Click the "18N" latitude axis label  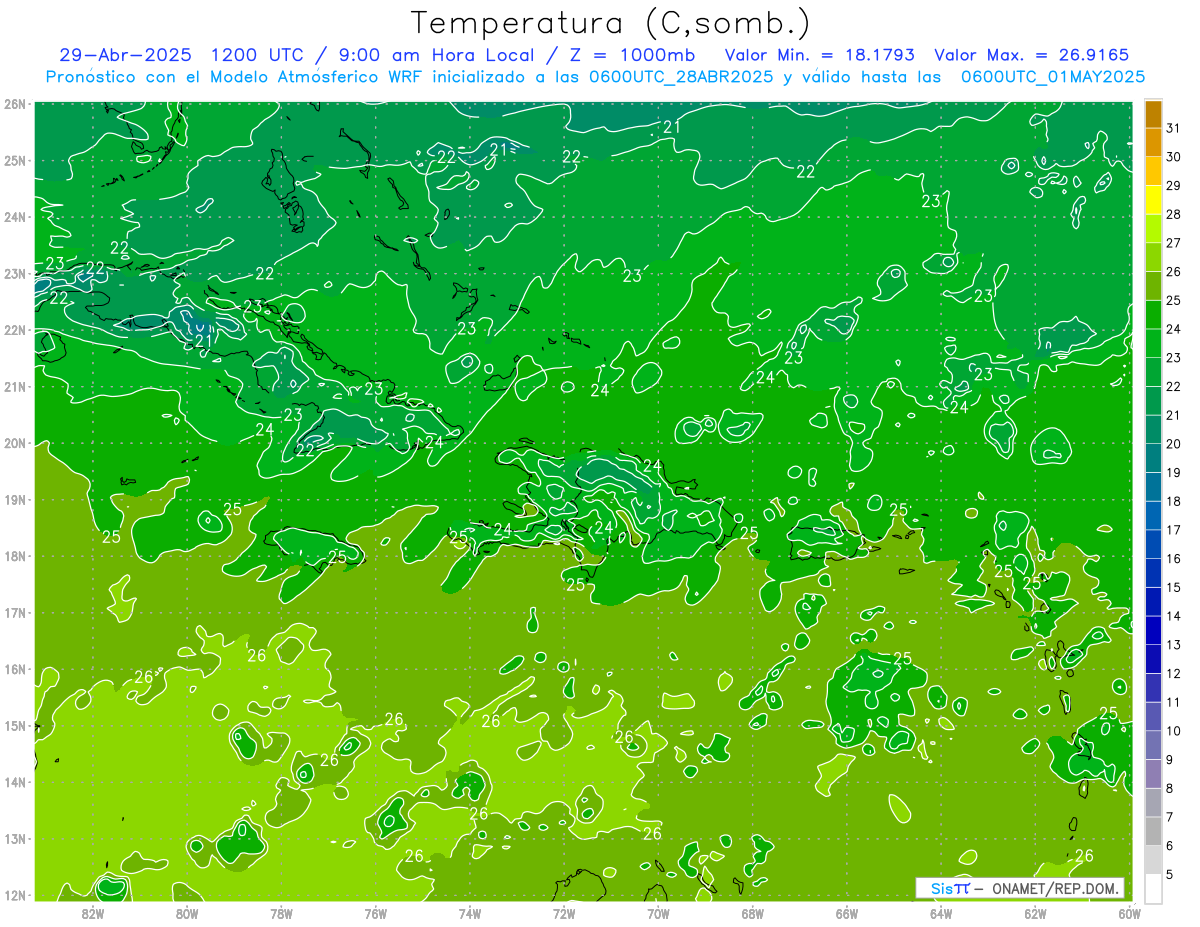[x=15, y=556]
